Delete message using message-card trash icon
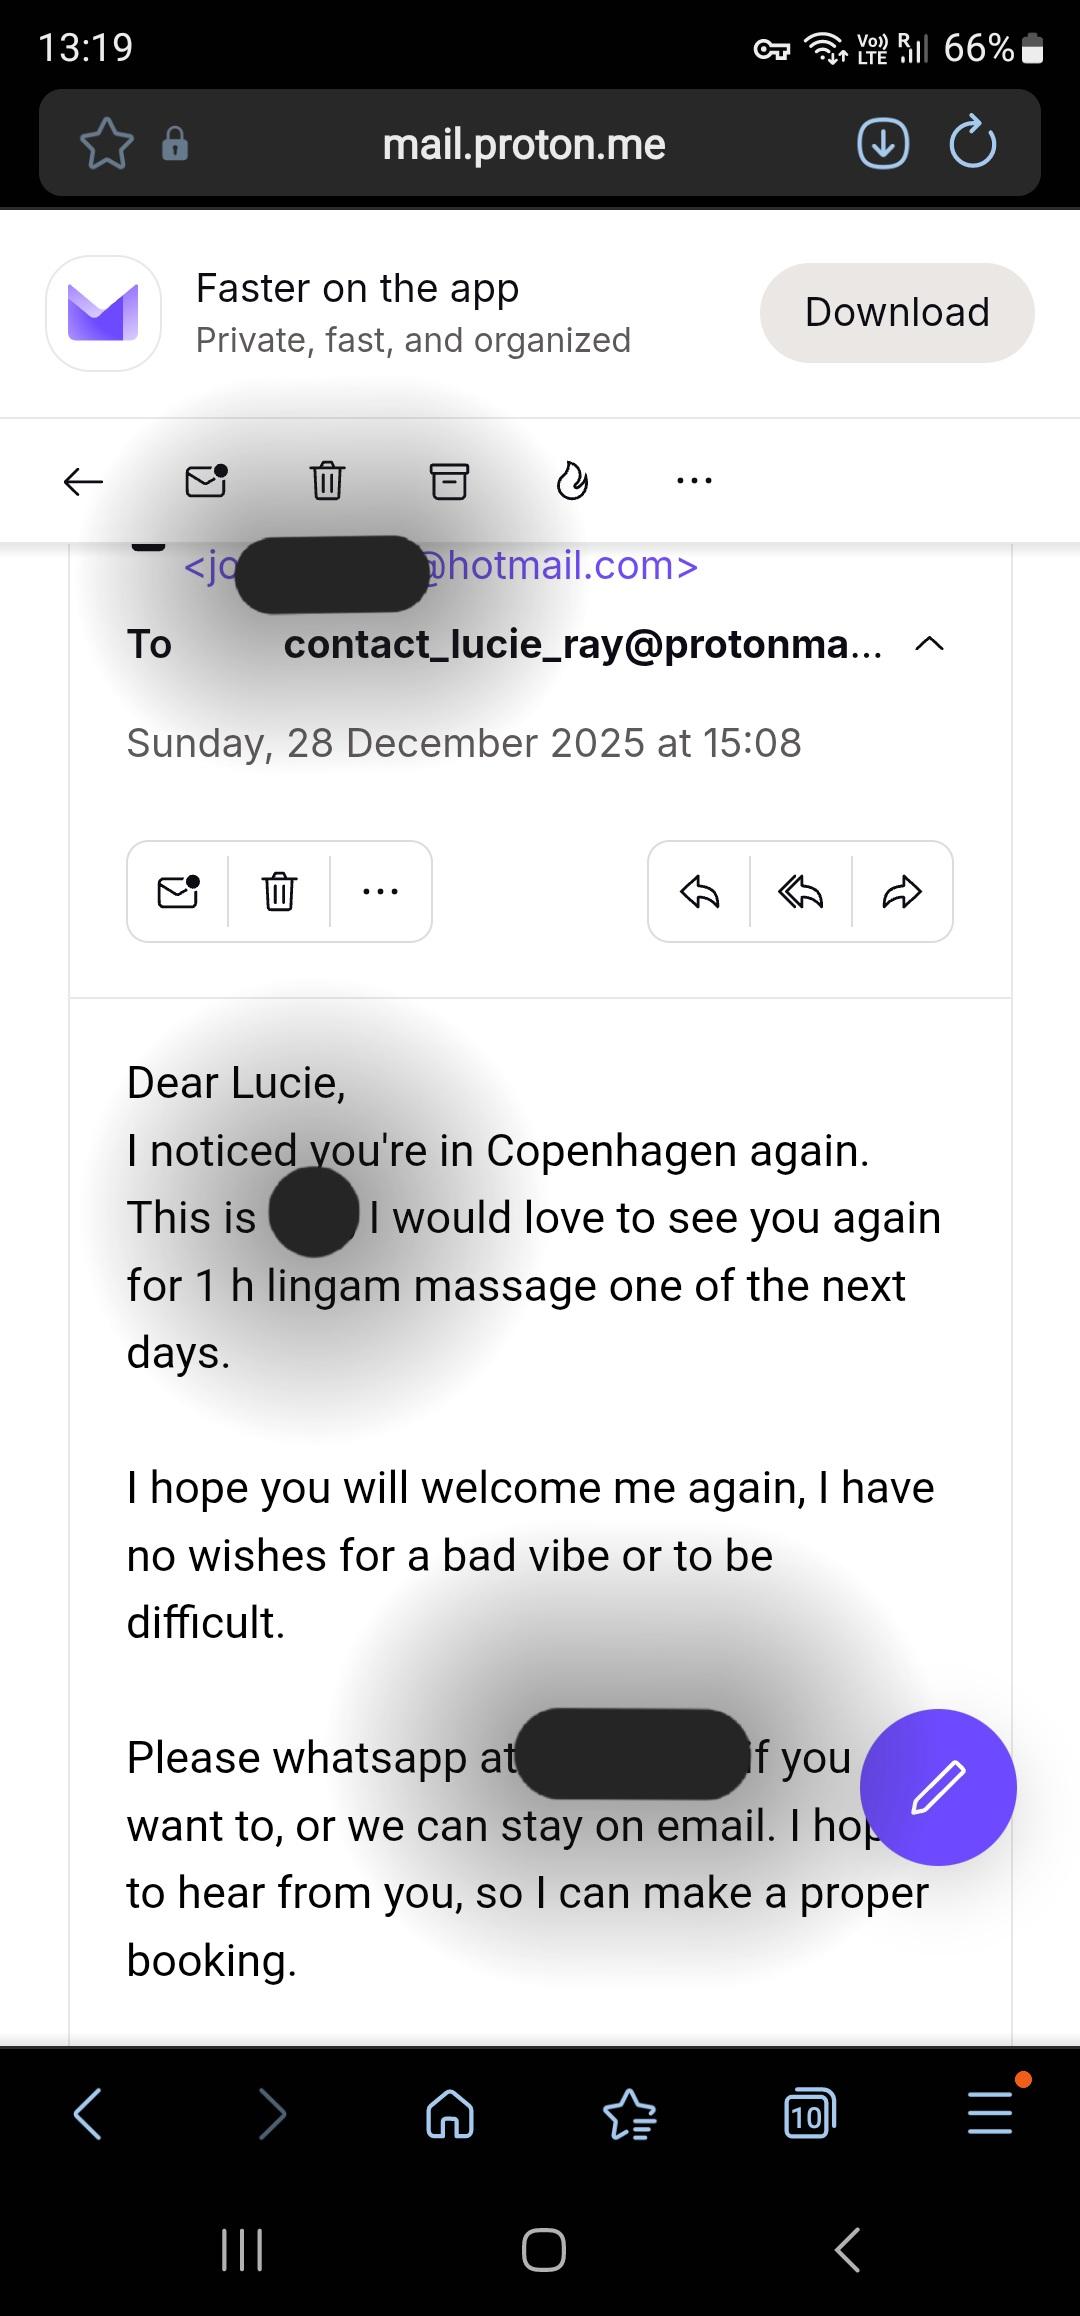 279,891
